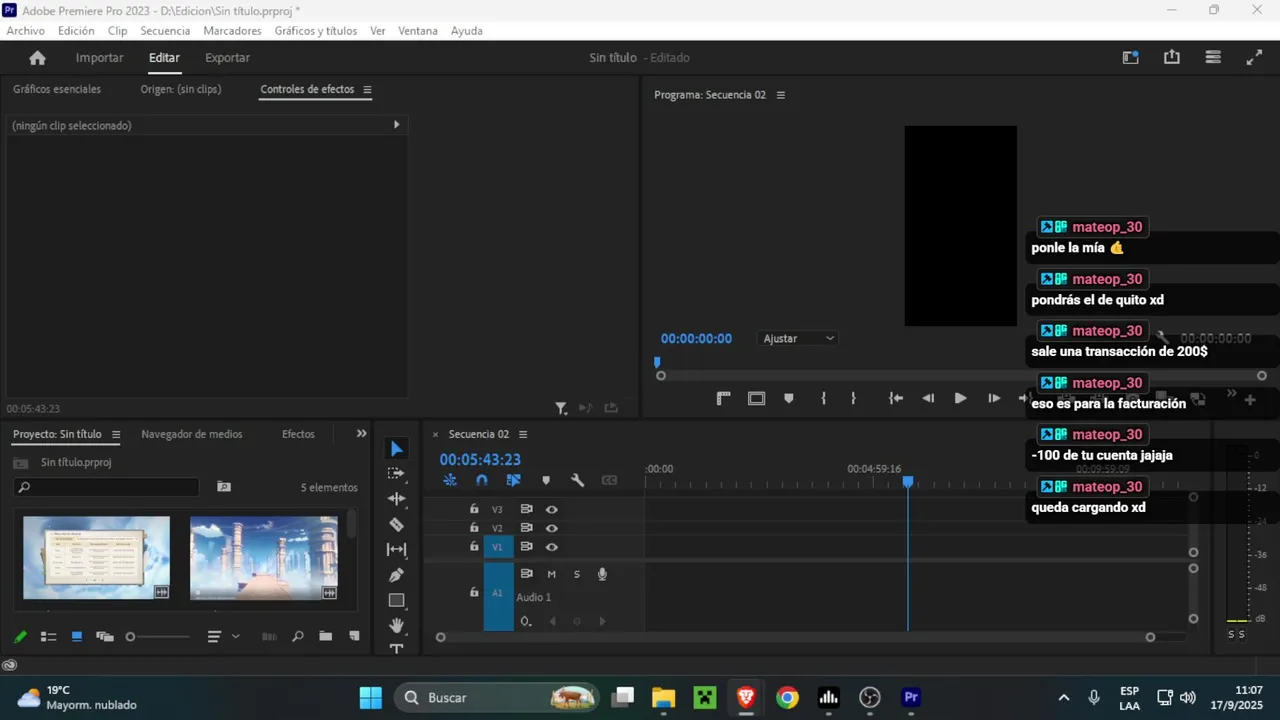Viewport: 1280px width, 720px height.
Task: Toggle lock on track V2
Action: (474, 528)
